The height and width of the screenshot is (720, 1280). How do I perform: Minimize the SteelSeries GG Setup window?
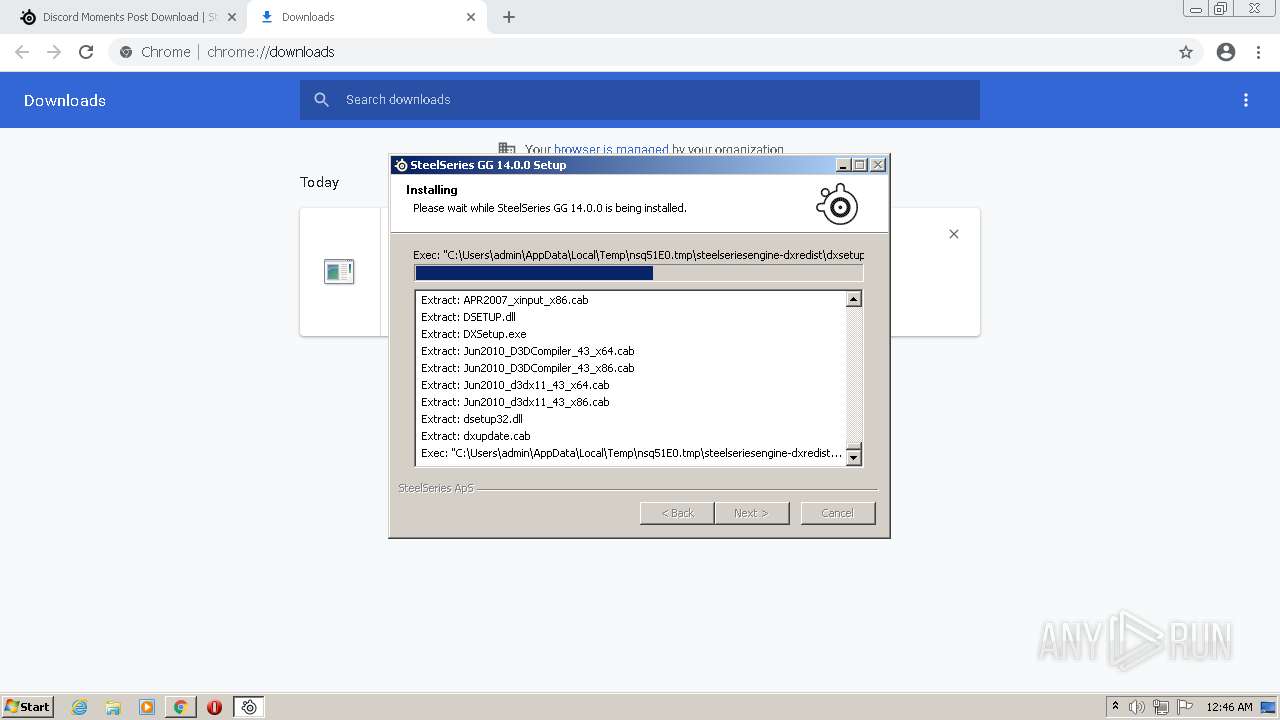[843, 165]
